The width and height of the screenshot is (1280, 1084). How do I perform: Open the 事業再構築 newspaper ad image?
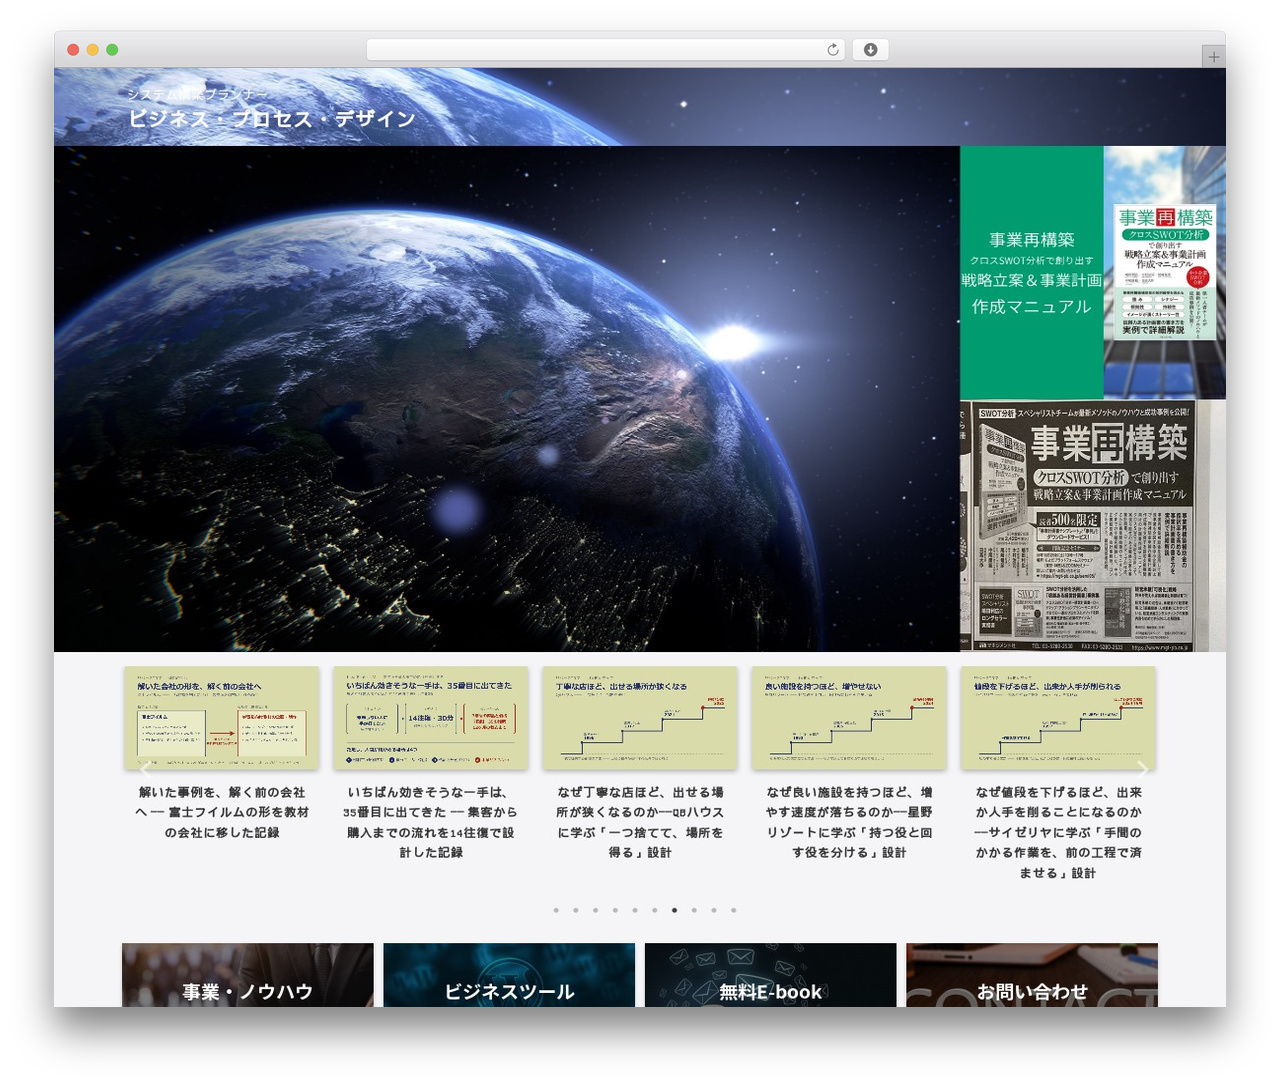pyautogui.click(x=1092, y=526)
